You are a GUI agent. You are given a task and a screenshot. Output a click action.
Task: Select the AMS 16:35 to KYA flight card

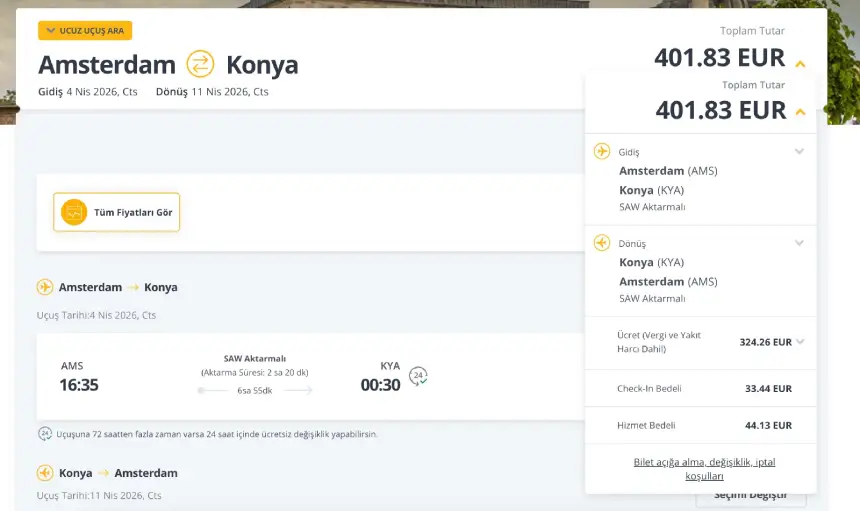coord(300,377)
